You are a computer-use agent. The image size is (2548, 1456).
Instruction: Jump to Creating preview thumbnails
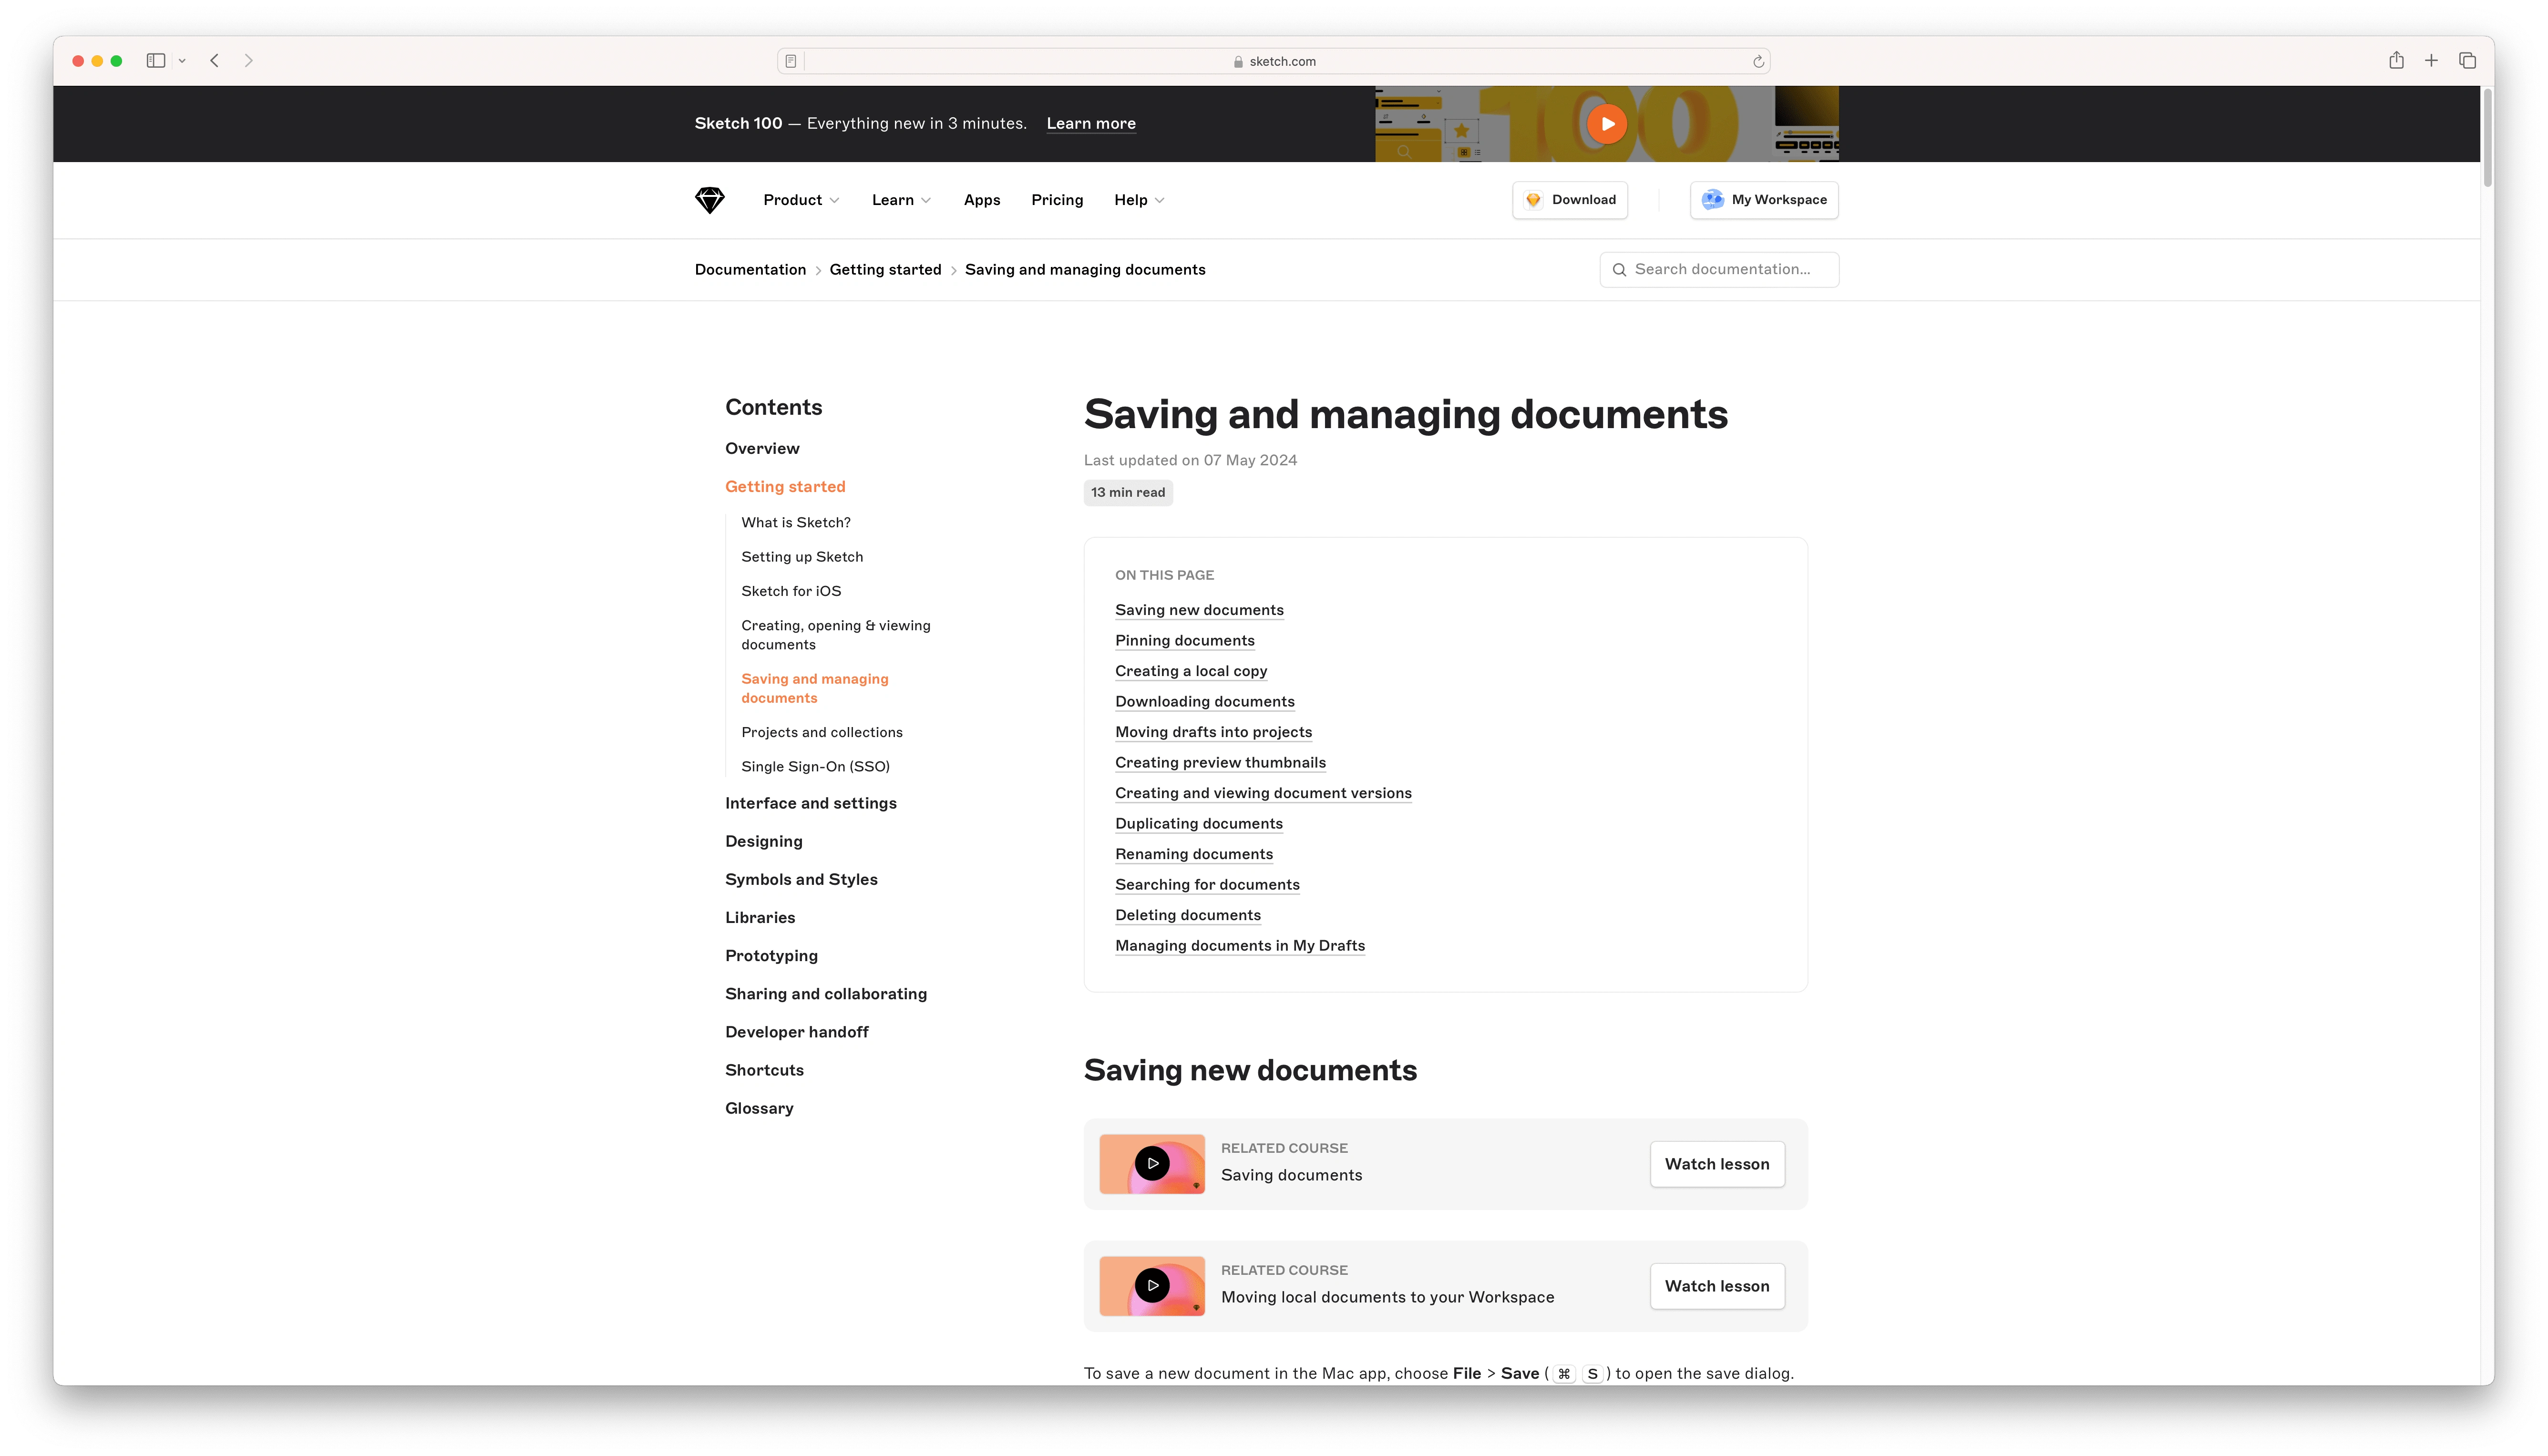coord(1220,763)
